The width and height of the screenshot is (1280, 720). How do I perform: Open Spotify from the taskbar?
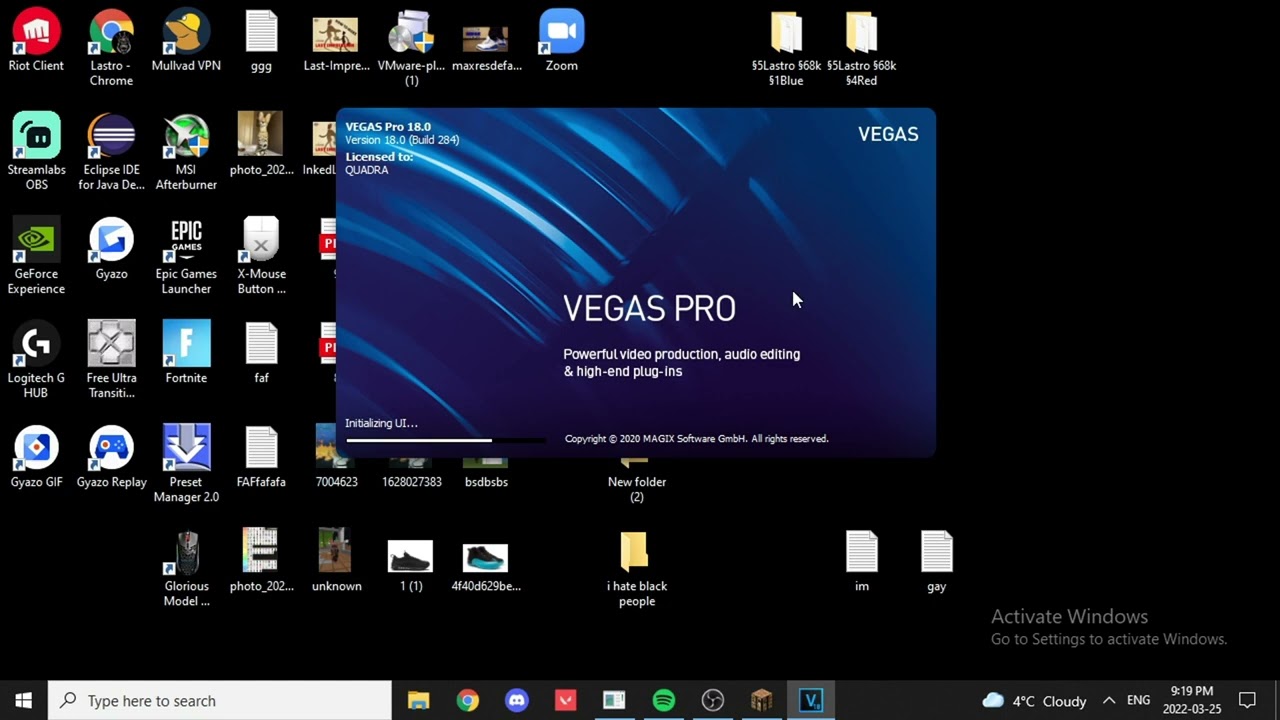[x=663, y=700]
